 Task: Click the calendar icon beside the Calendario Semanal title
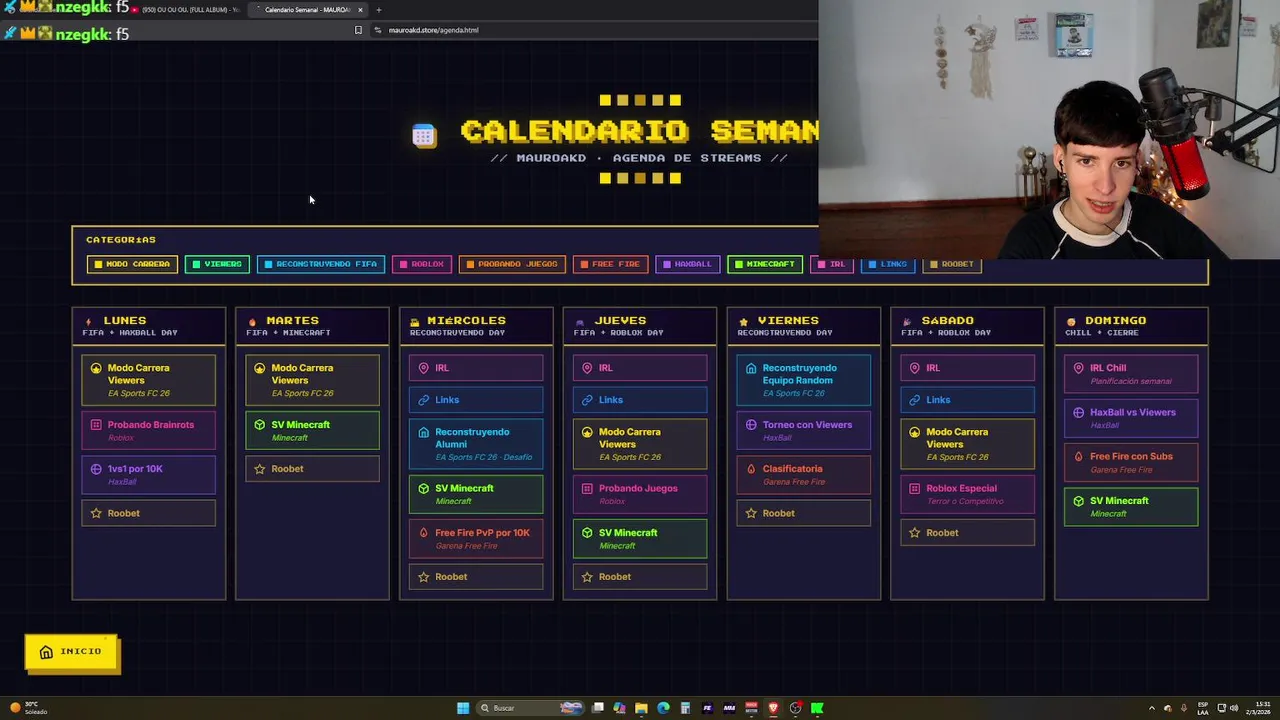423,136
